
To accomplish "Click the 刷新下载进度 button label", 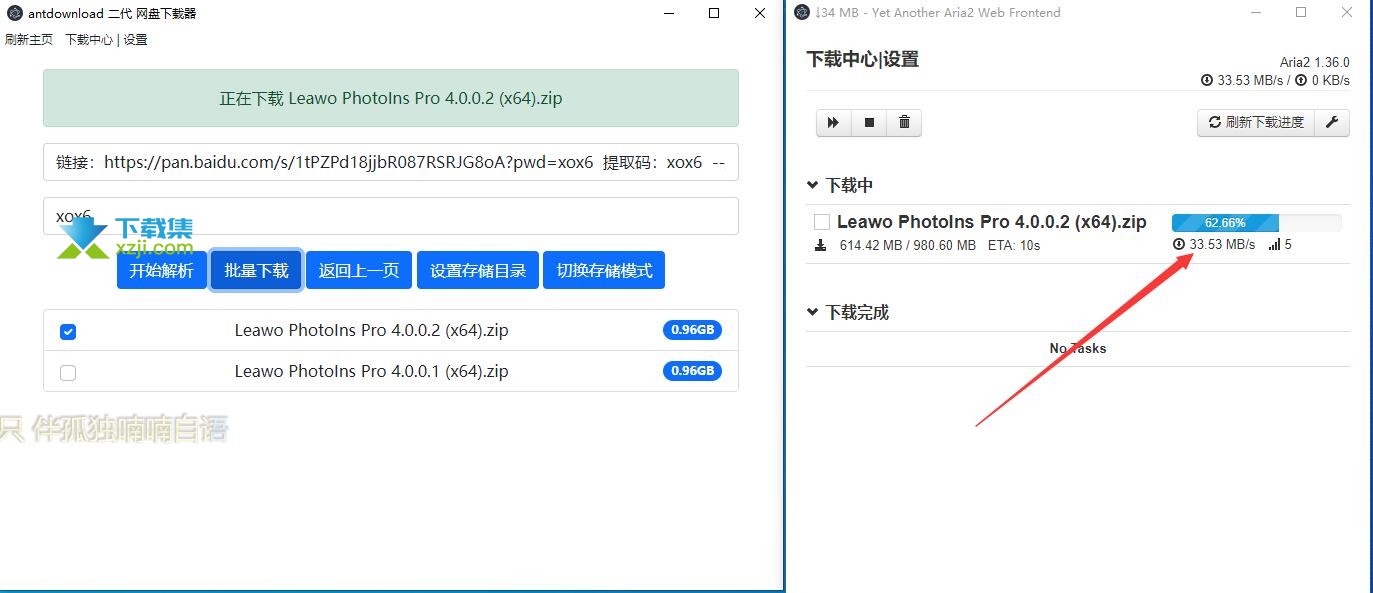I will (1265, 123).
